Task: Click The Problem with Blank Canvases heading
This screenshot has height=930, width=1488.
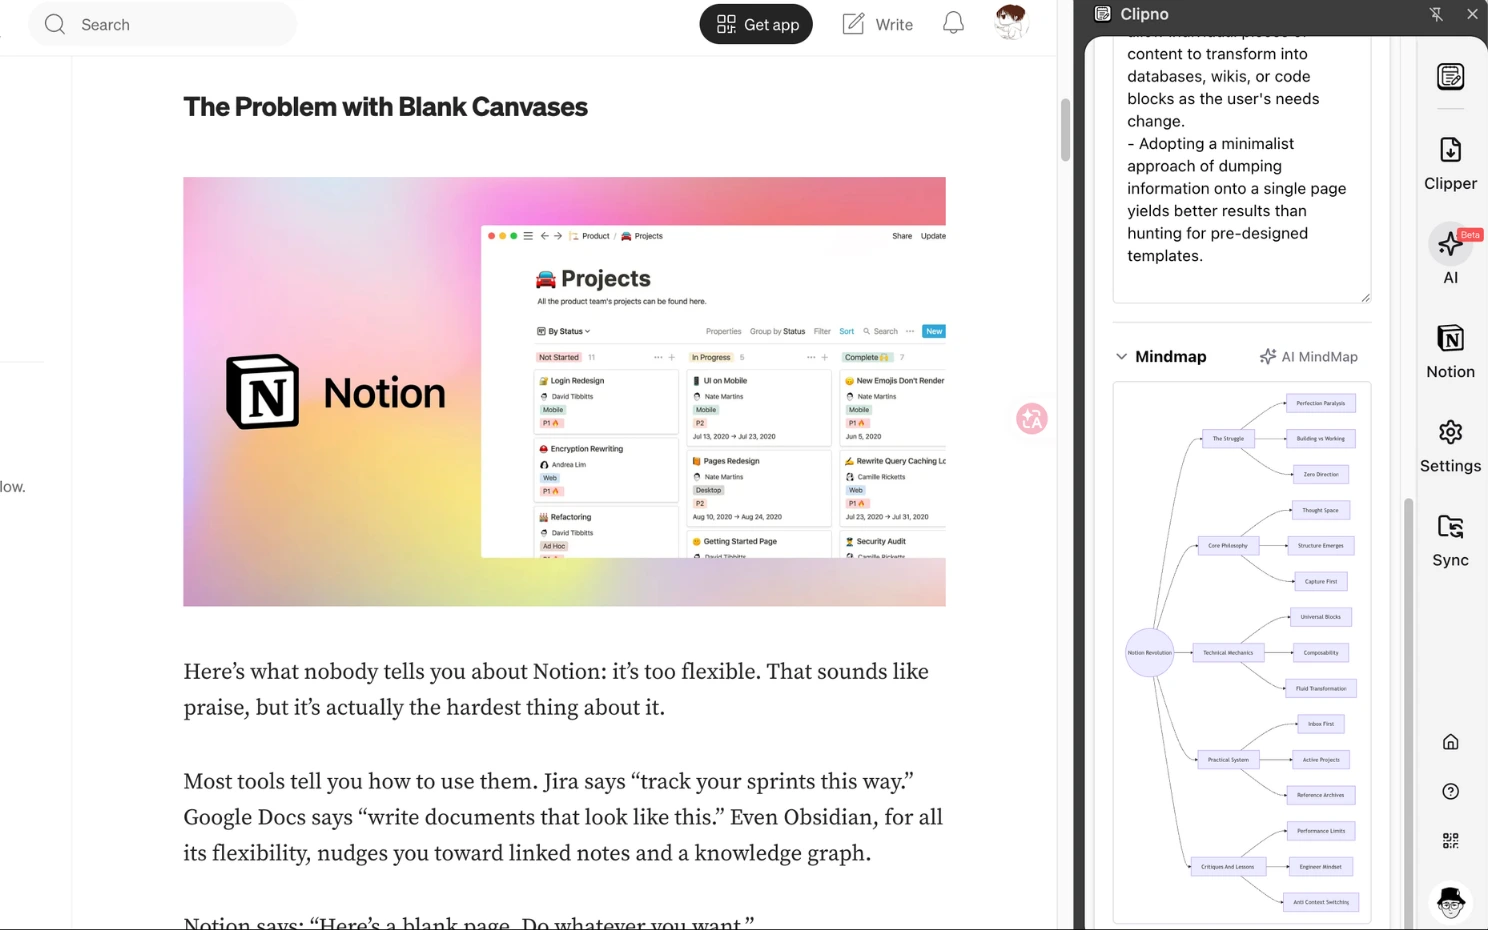Action: click(385, 107)
